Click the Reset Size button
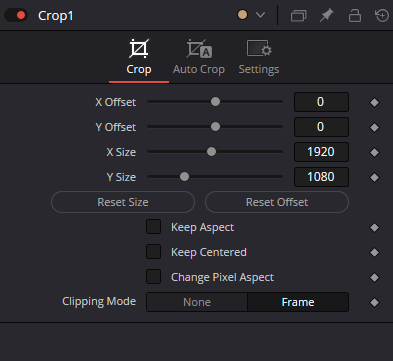393x361 pixels. (123, 202)
